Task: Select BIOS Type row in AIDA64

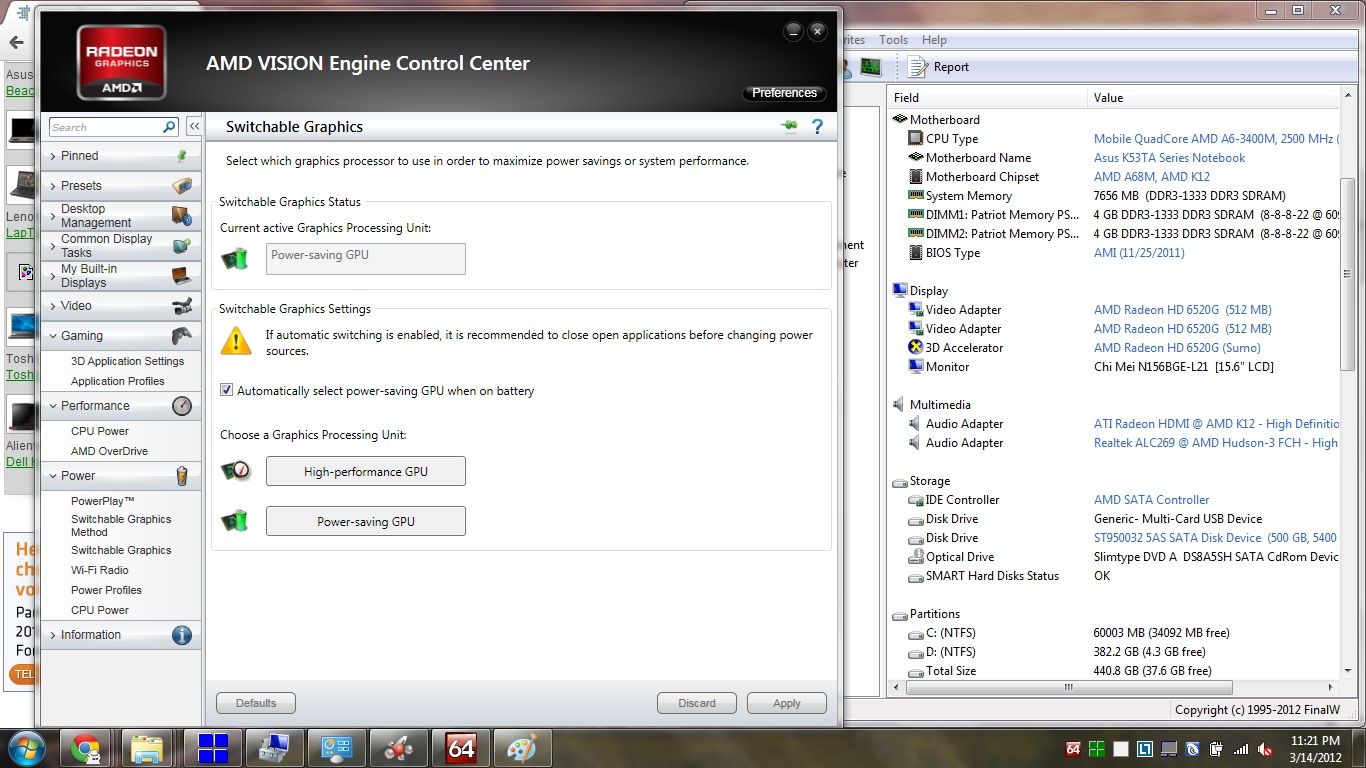Action: (x=1114, y=253)
